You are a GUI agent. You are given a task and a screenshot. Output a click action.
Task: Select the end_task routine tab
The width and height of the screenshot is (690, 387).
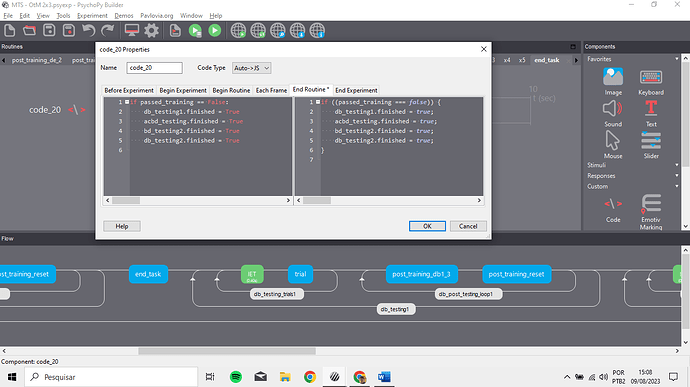[x=547, y=60]
